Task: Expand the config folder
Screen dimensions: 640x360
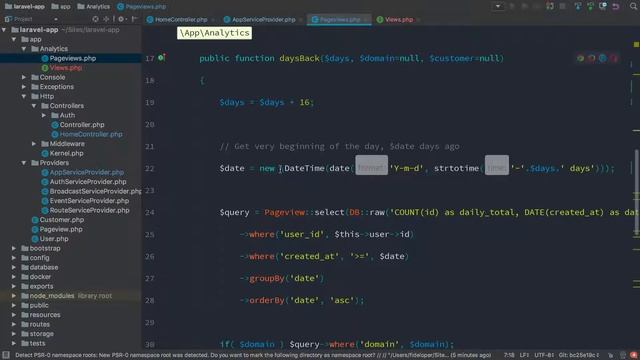Action: tap(14, 258)
